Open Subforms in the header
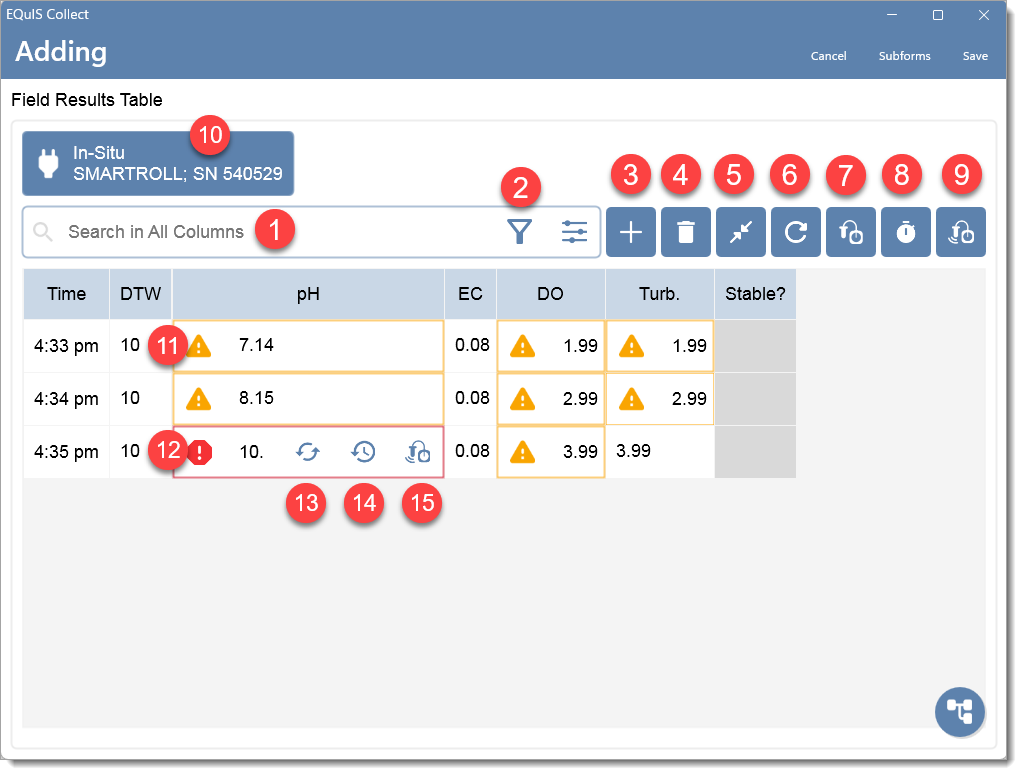 pyautogui.click(x=905, y=56)
